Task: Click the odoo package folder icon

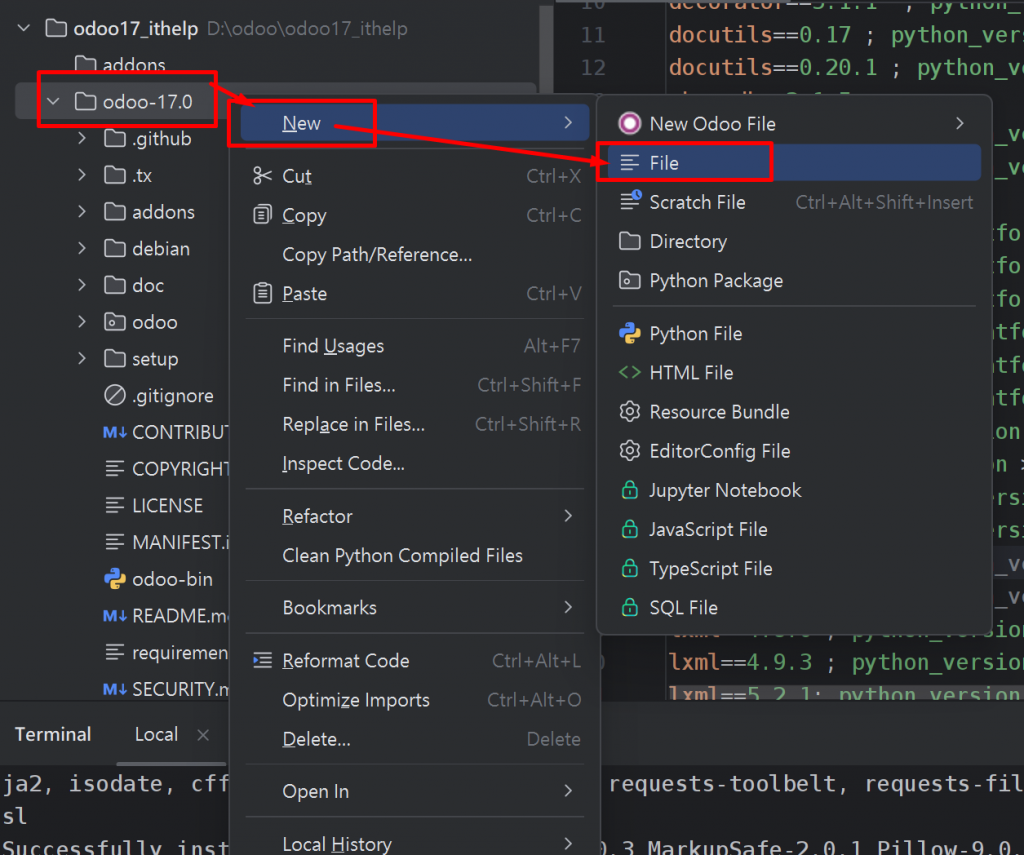Action: 115,322
